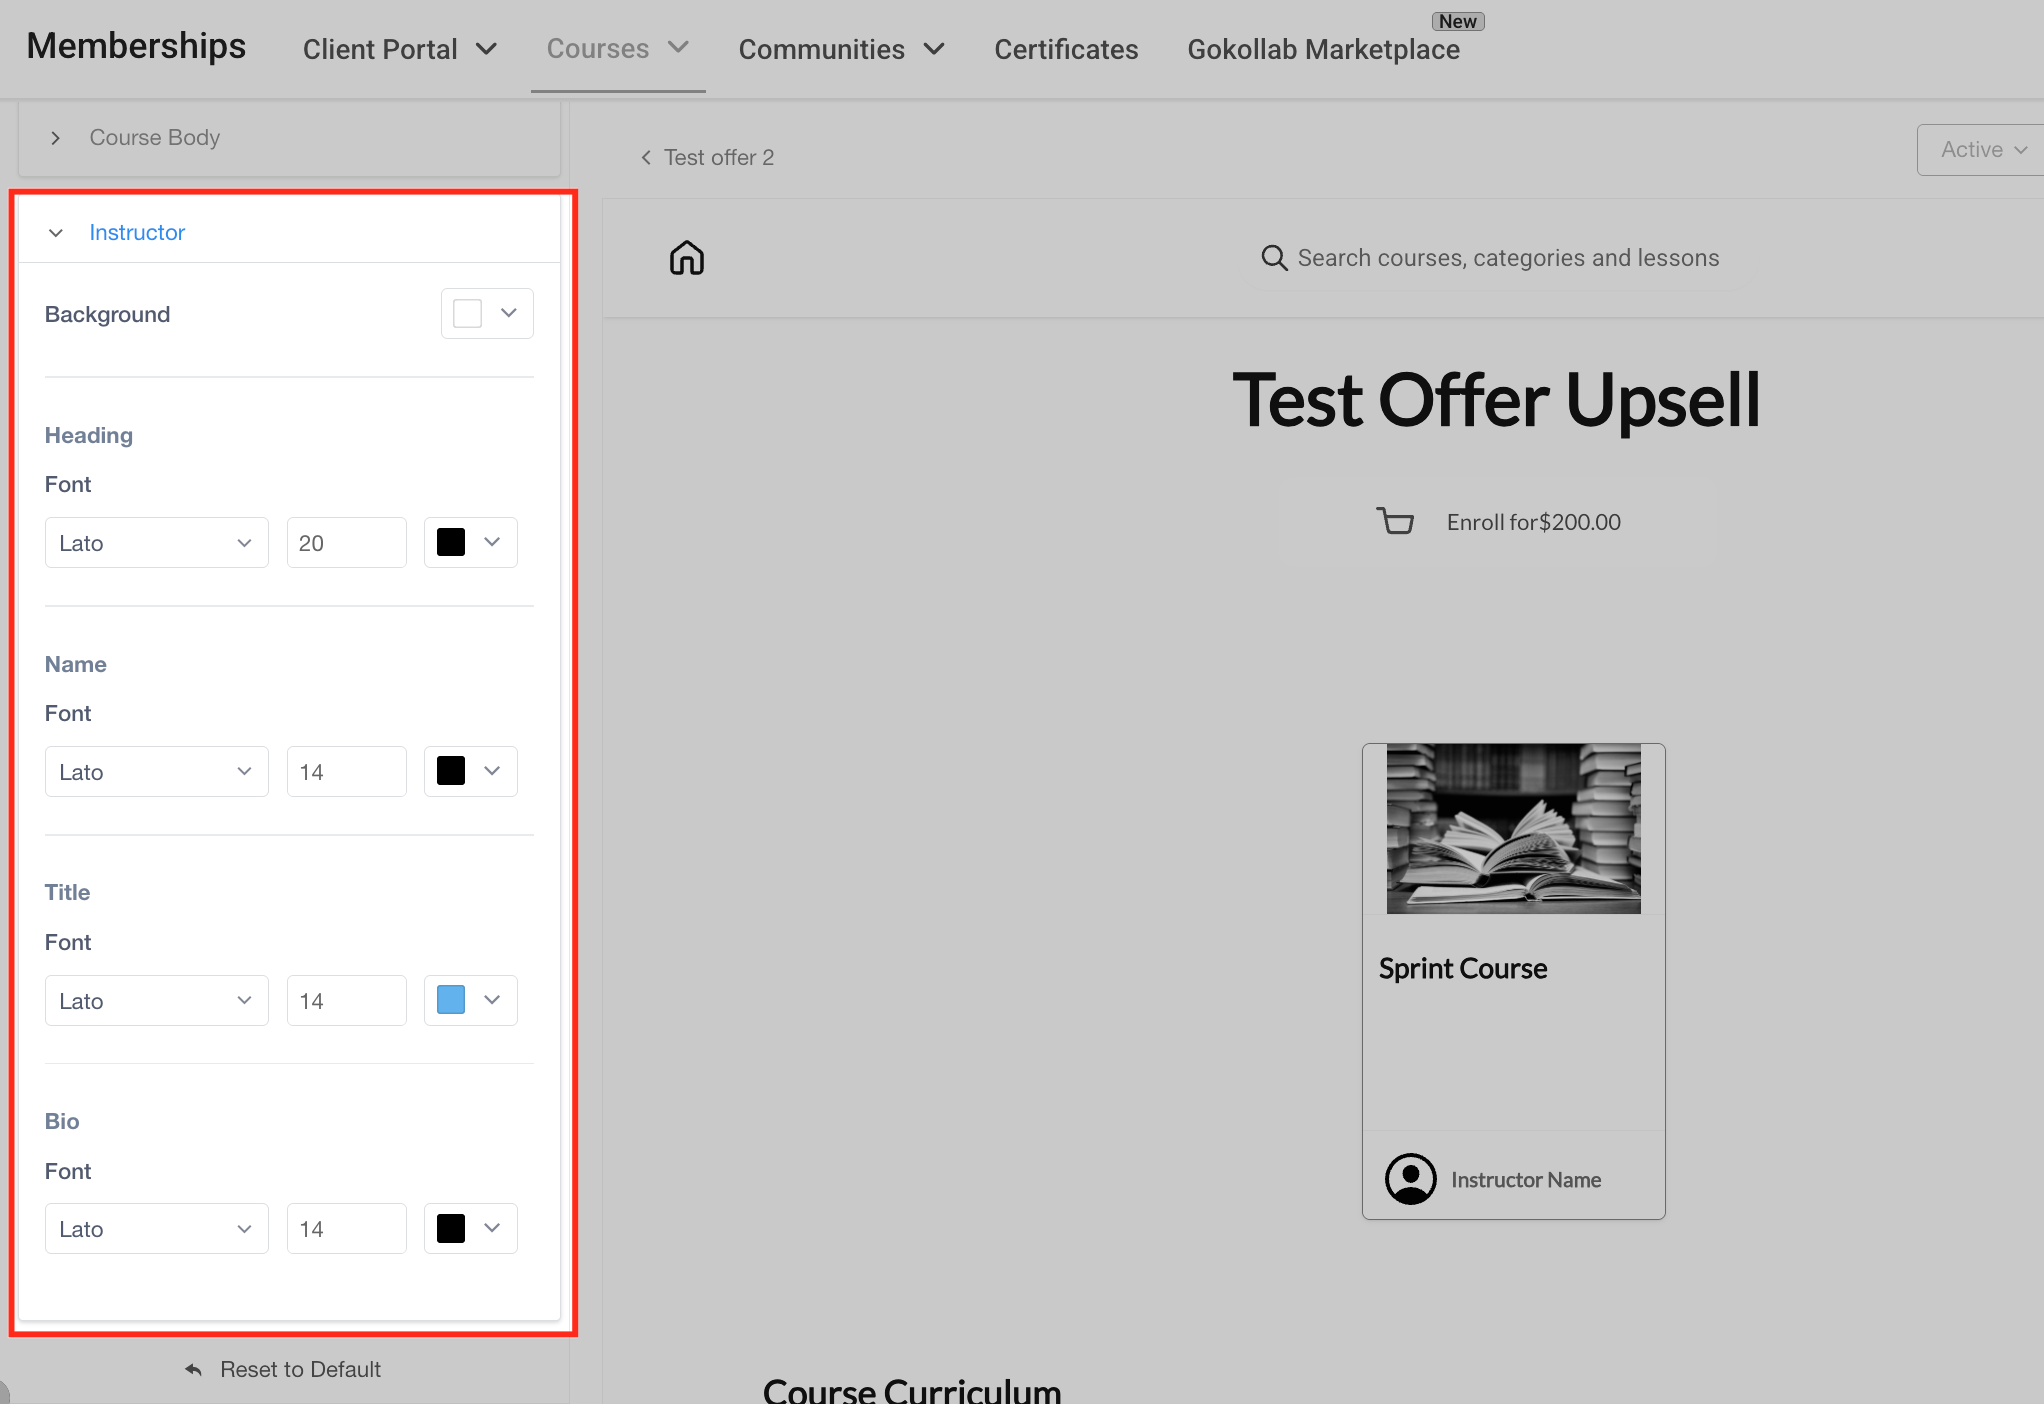Click the shopping cart enroll icon
Screen dimensions: 2044x1404
[x=1395, y=521]
